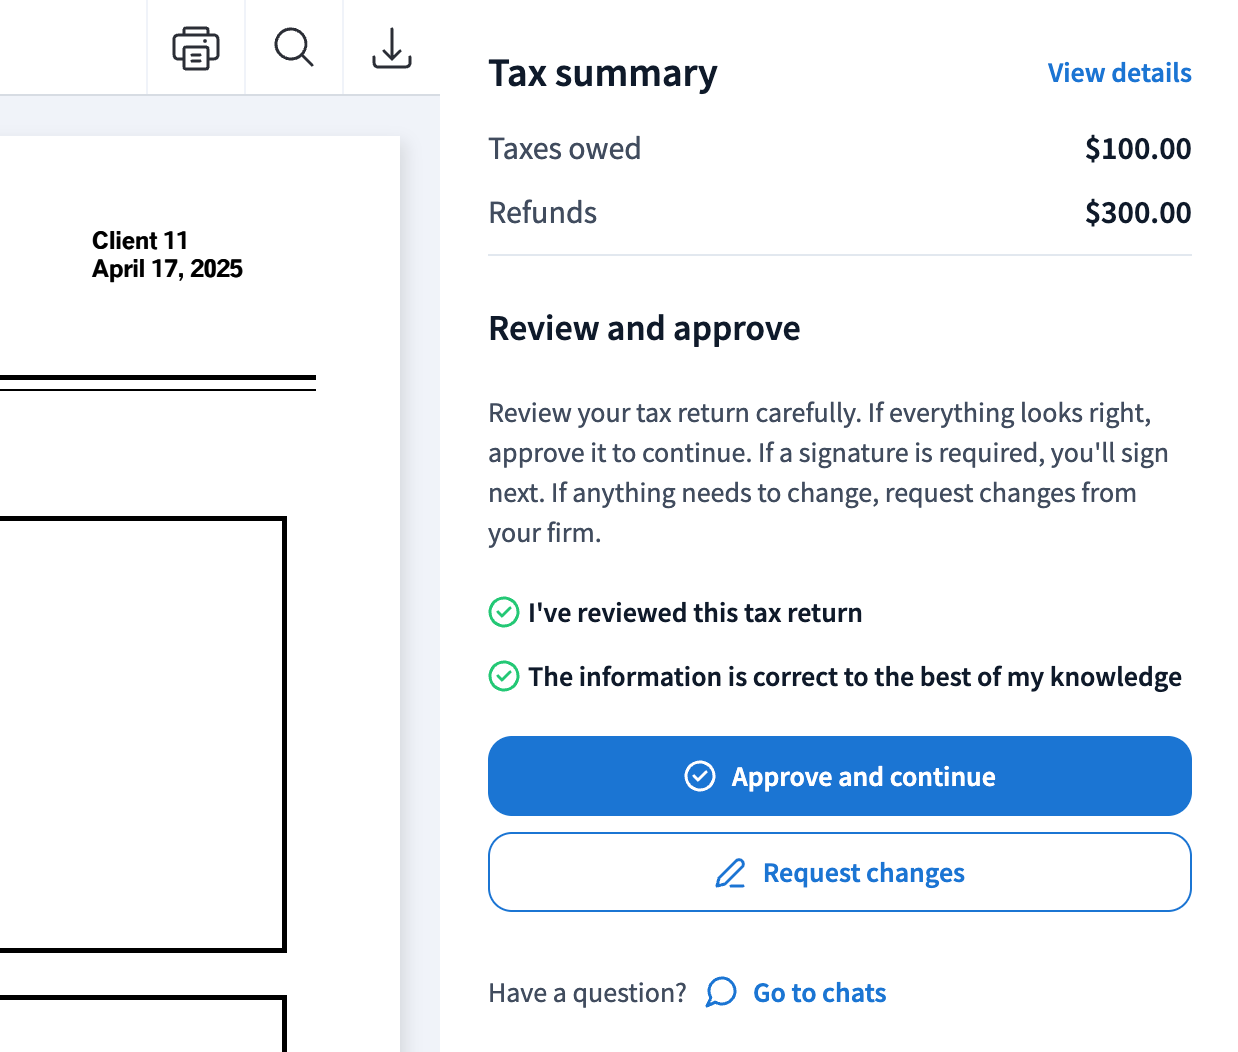
Task: Click "Have a question?" text
Action: coord(587,993)
